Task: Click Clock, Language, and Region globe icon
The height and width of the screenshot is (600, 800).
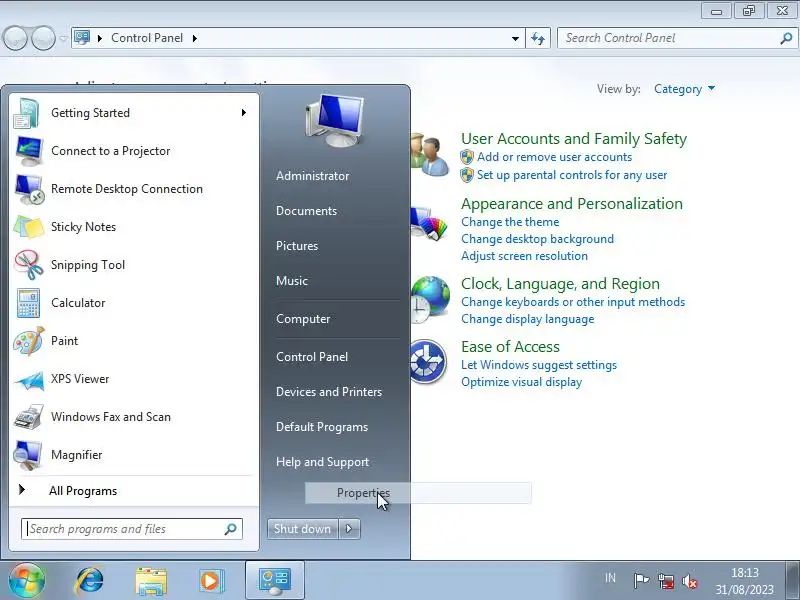Action: coord(430,299)
